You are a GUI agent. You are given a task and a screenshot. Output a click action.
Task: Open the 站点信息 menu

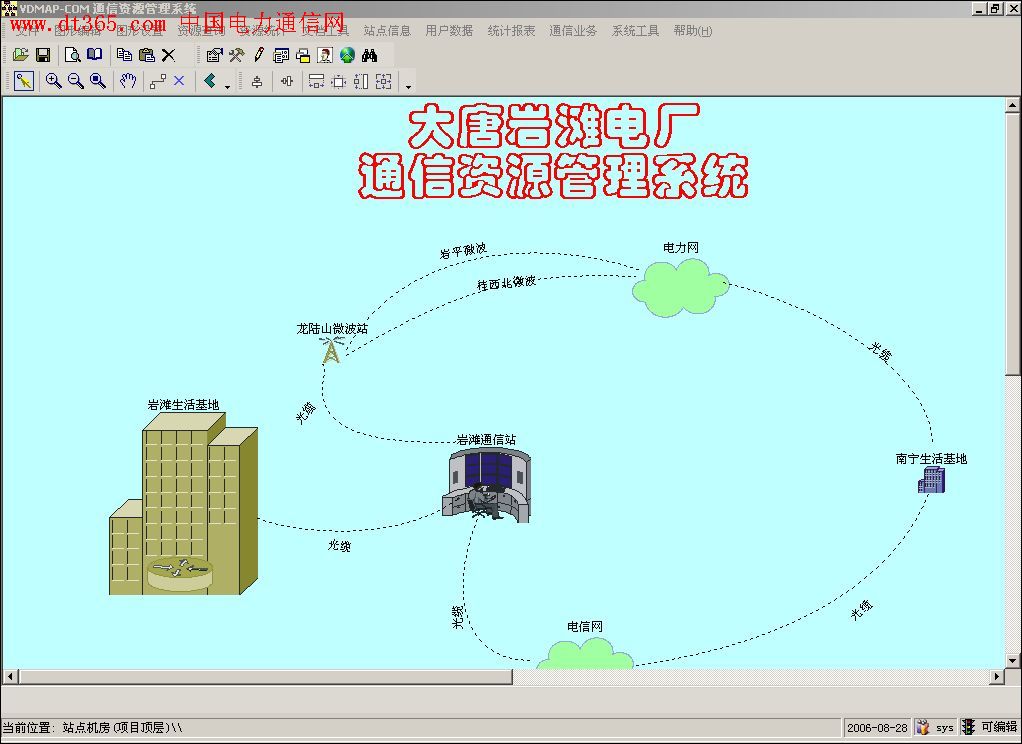[387, 31]
